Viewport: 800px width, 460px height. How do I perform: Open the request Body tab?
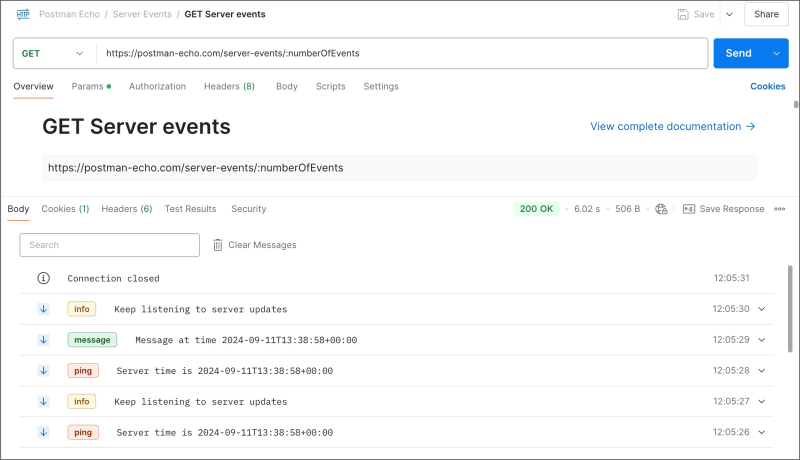click(287, 87)
